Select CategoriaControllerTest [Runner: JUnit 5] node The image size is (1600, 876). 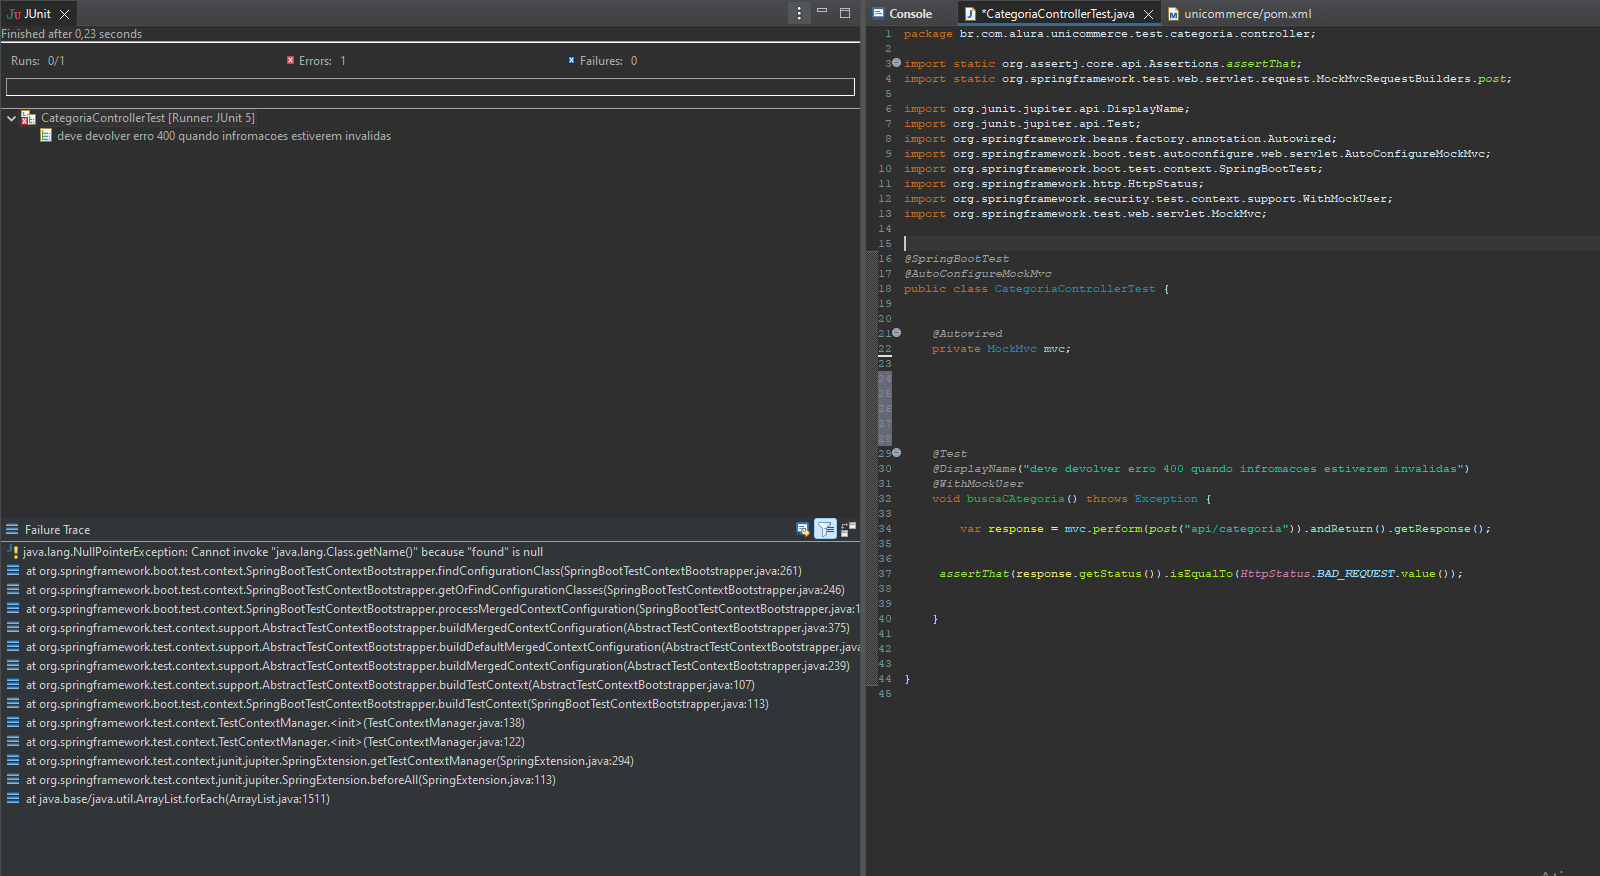(x=147, y=118)
